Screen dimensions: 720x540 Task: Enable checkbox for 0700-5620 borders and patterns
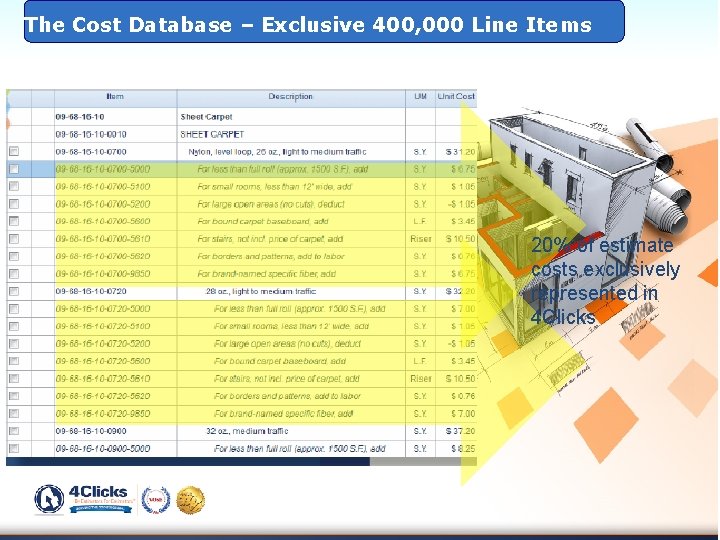point(14,256)
